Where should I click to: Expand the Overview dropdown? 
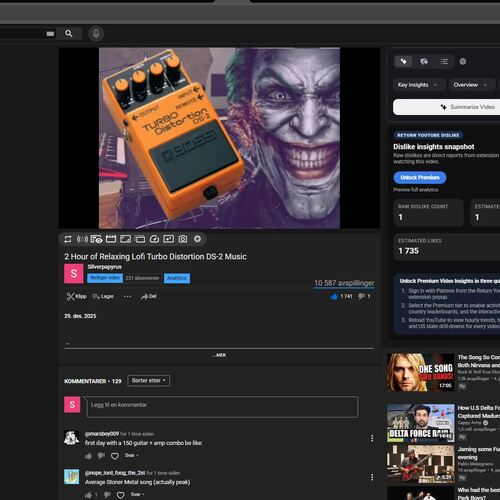point(471,85)
